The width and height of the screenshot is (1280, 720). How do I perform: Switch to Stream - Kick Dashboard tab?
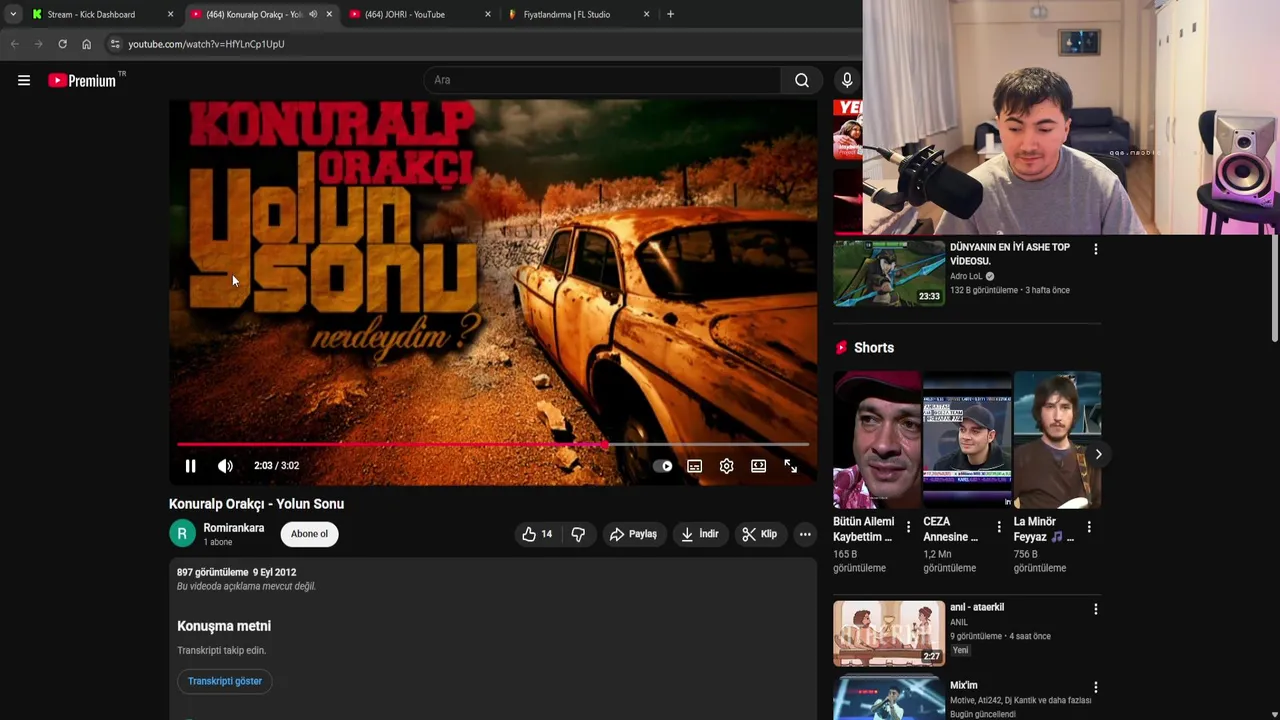click(x=90, y=14)
